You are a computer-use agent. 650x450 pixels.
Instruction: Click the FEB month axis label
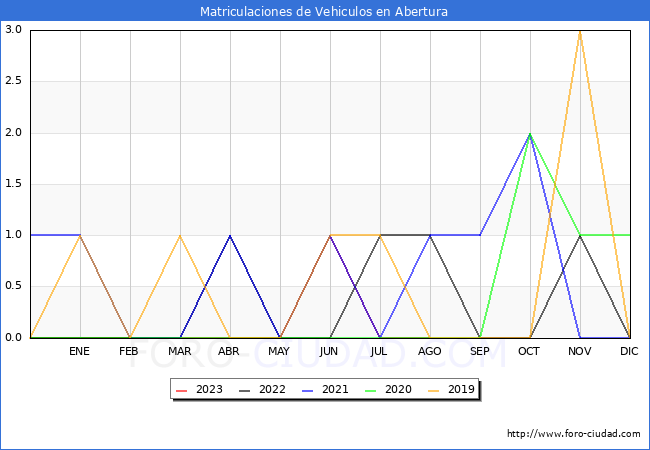[x=129, y=351]
